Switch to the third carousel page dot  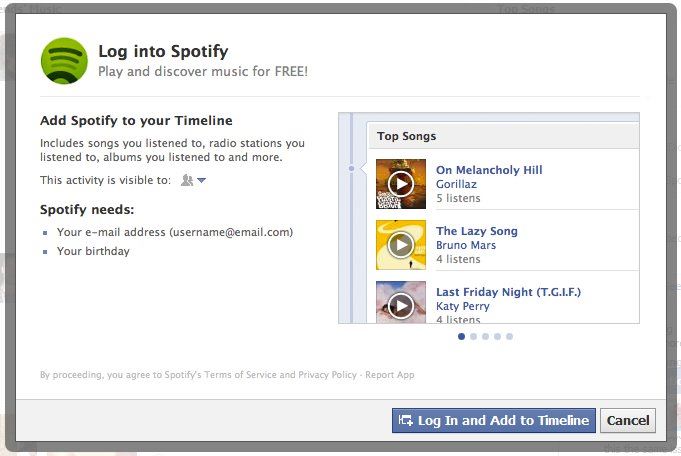click(485, 337)
